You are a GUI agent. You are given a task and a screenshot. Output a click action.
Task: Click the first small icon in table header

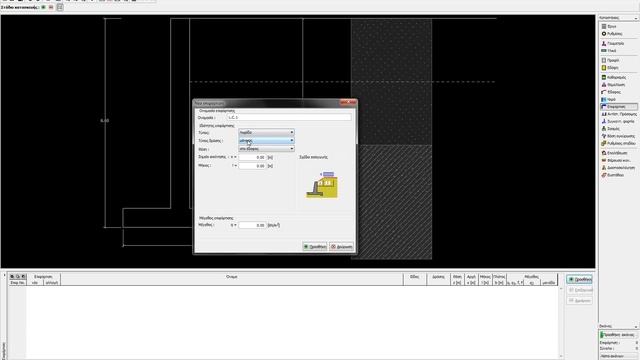12,276
